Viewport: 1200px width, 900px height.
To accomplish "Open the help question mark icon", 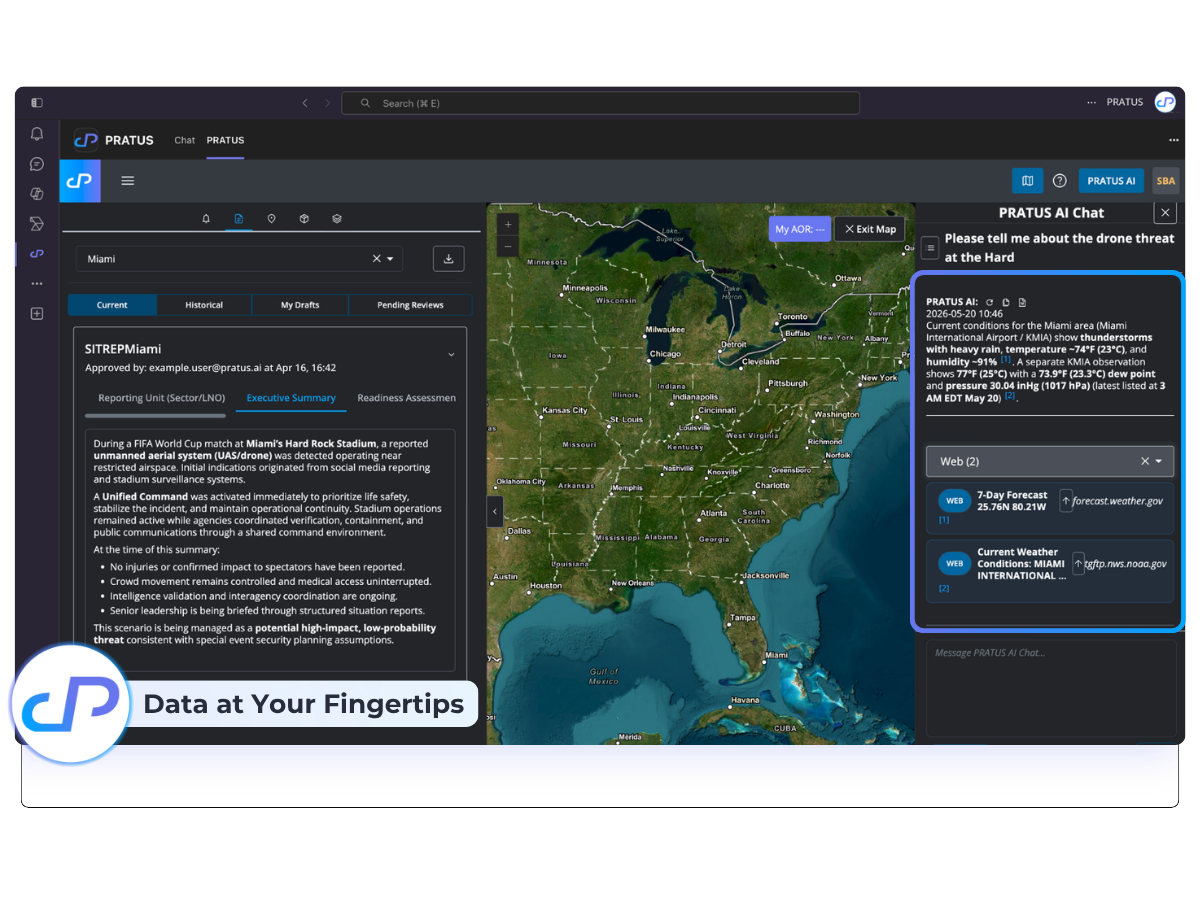I will (x=1060, y=181).
